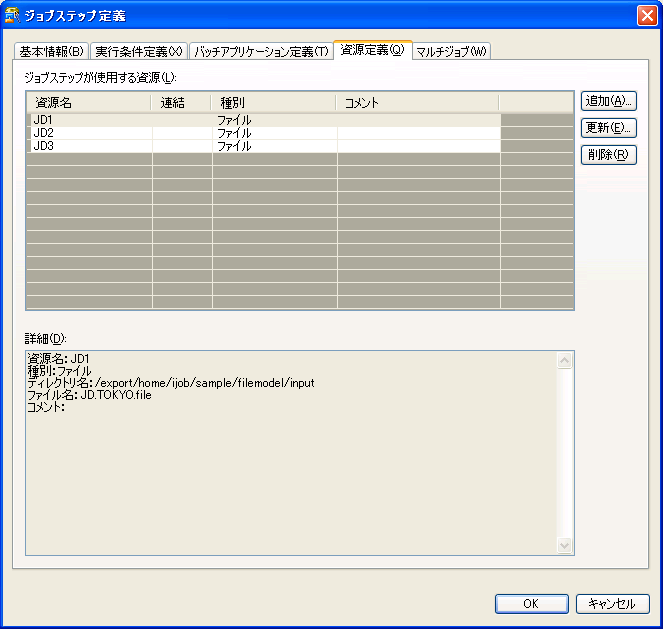Screen dimensions: 663x629
Task: Close the ジョブステップ定義 dialog window
Action: click(x=646, y=15)
